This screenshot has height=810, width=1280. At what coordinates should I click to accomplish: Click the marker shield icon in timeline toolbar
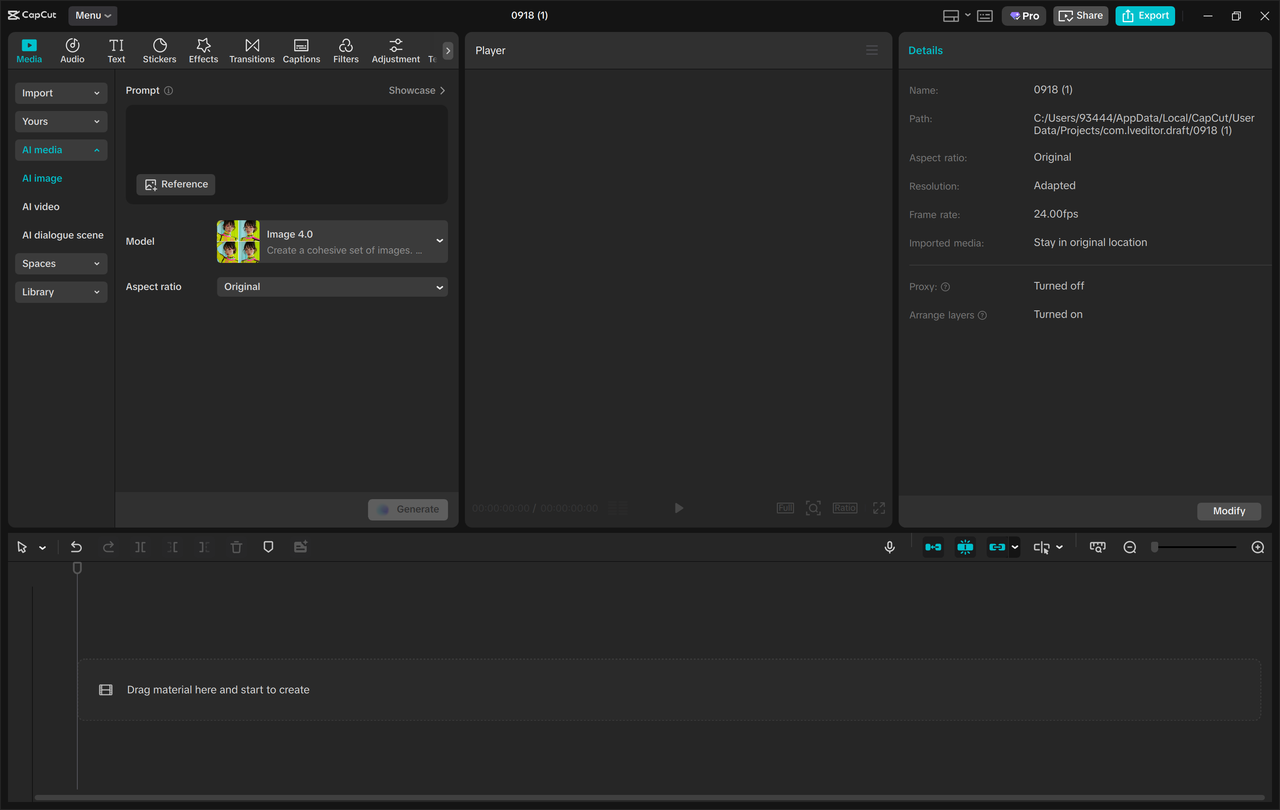(268, 547)
